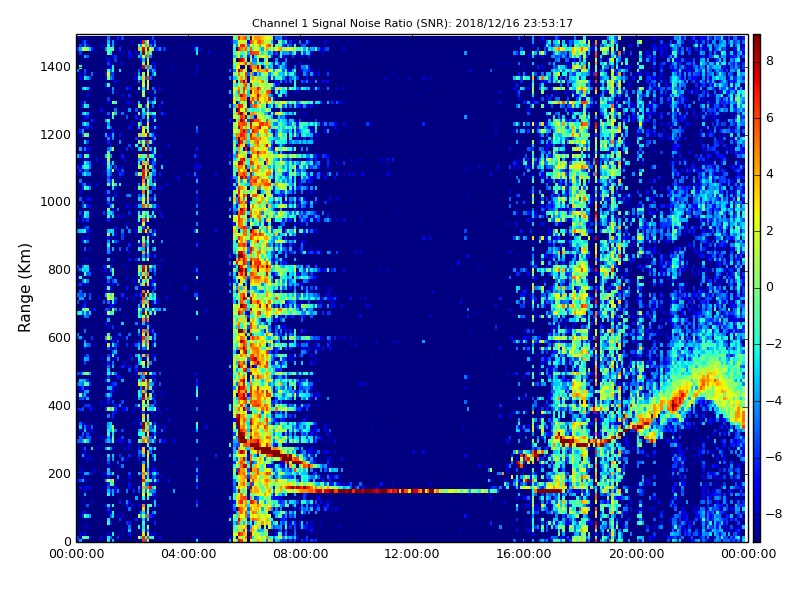800x600 pixels.
Task: Click the 08:00:00 time tick label
Action: (301, 554)
